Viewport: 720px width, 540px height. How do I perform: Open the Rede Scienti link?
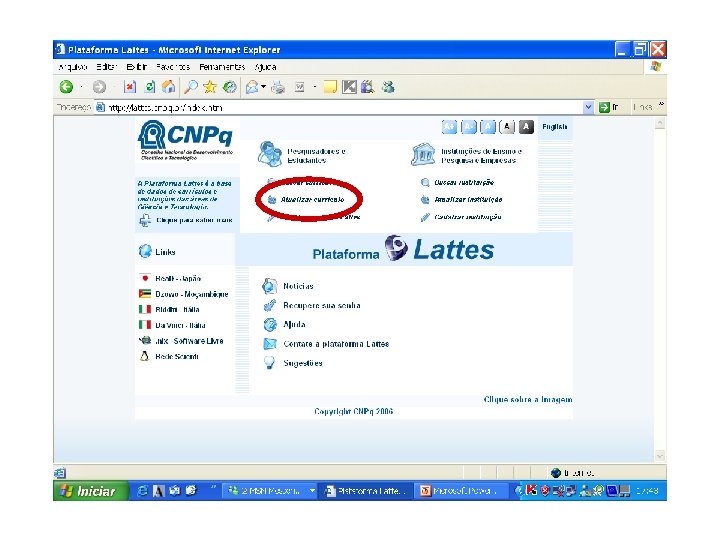click(177, 356)
